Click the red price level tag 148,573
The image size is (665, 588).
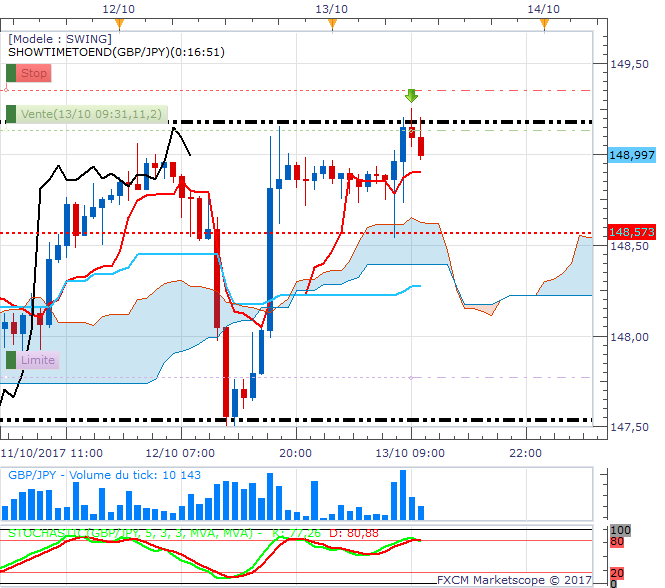point(632,232)
